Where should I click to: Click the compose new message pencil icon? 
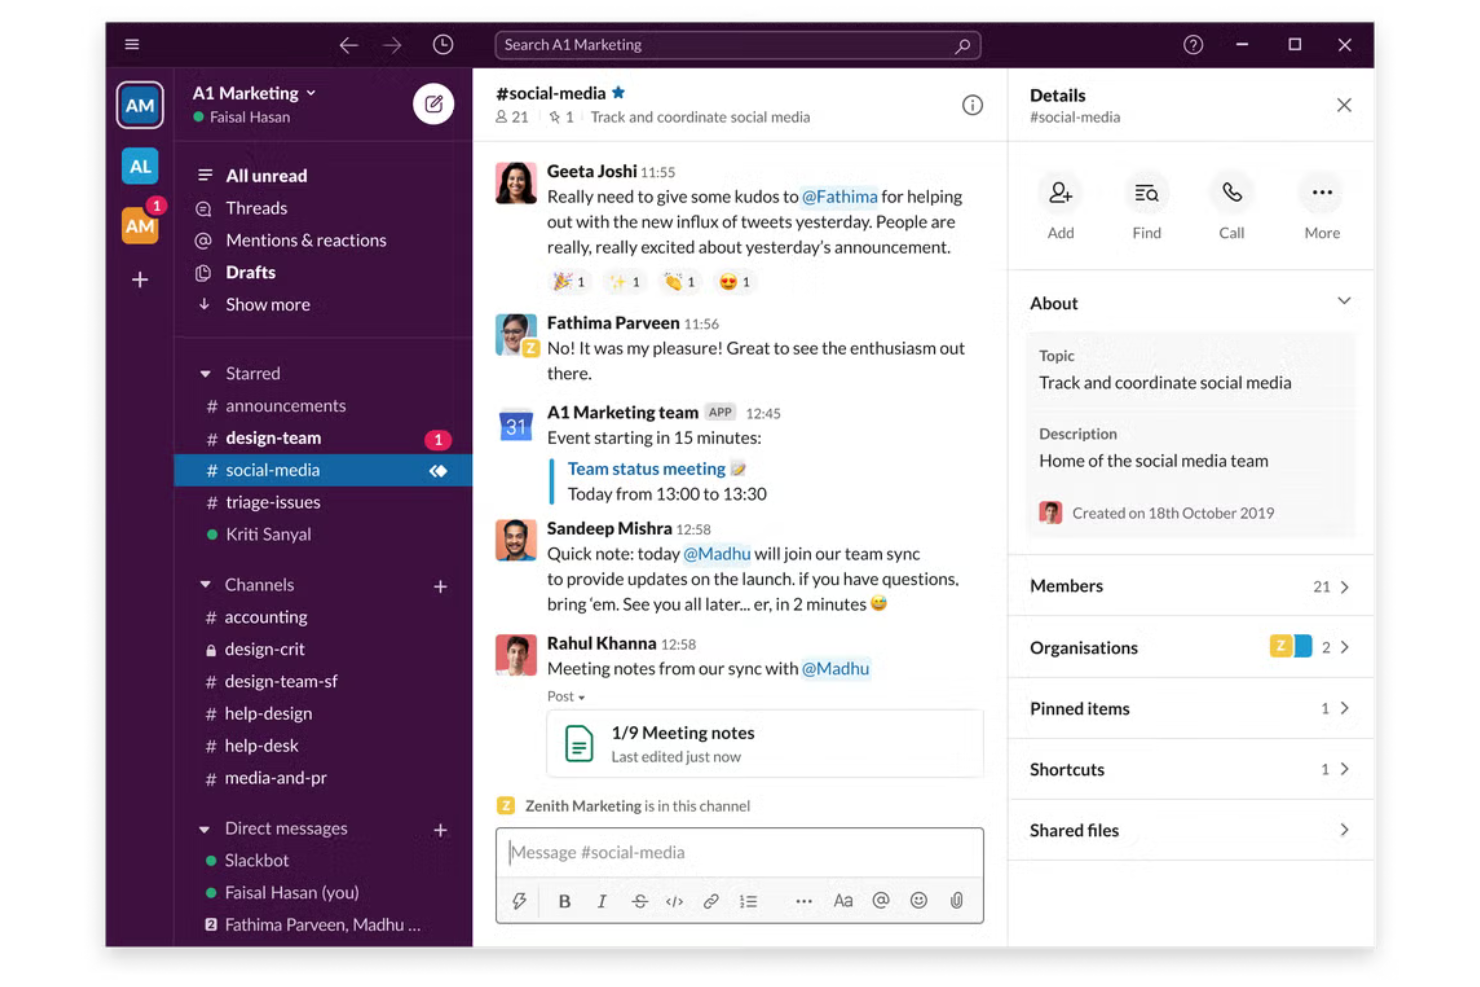tap(433, 103)
